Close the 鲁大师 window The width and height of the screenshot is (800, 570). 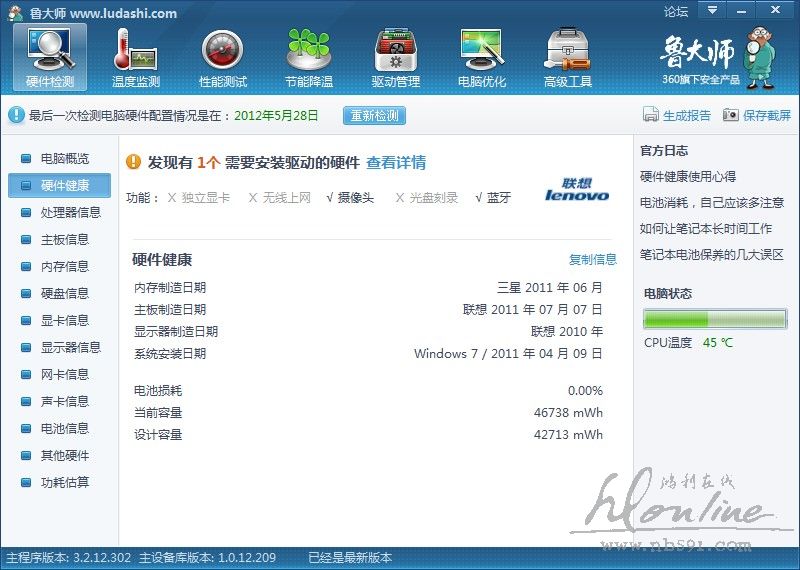(776, 10)
